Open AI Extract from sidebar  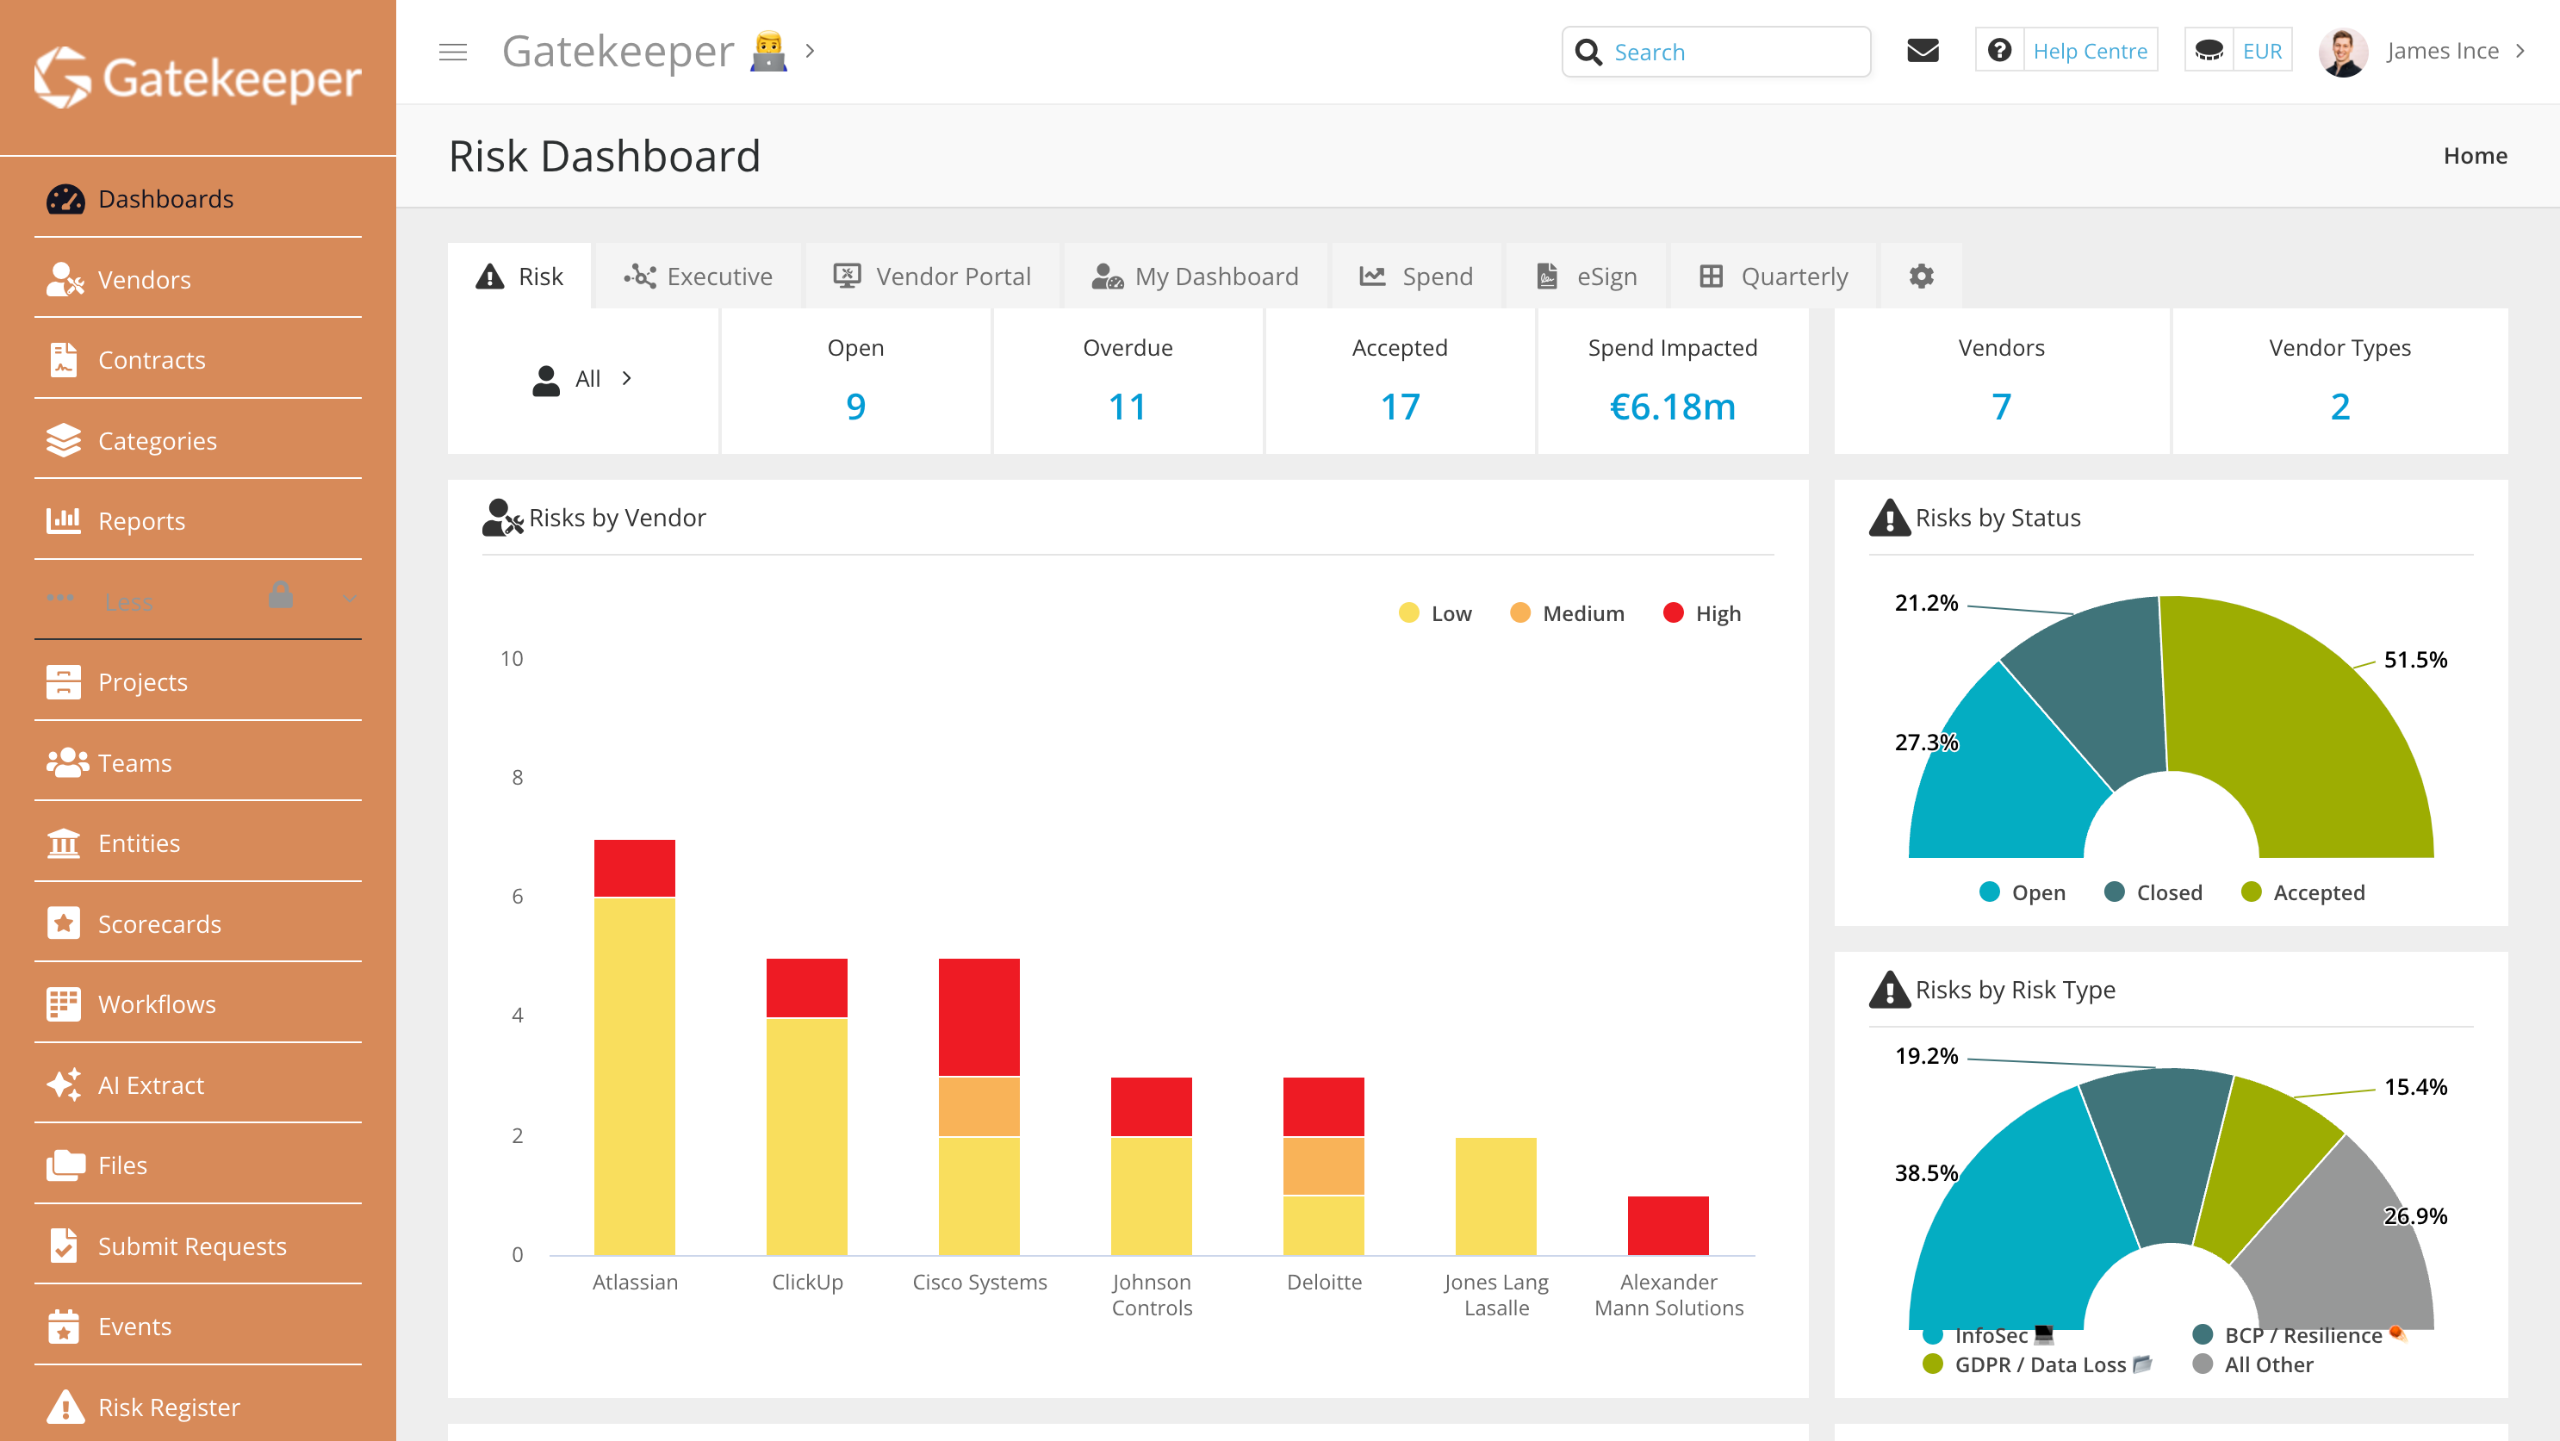click(150, 1085)
